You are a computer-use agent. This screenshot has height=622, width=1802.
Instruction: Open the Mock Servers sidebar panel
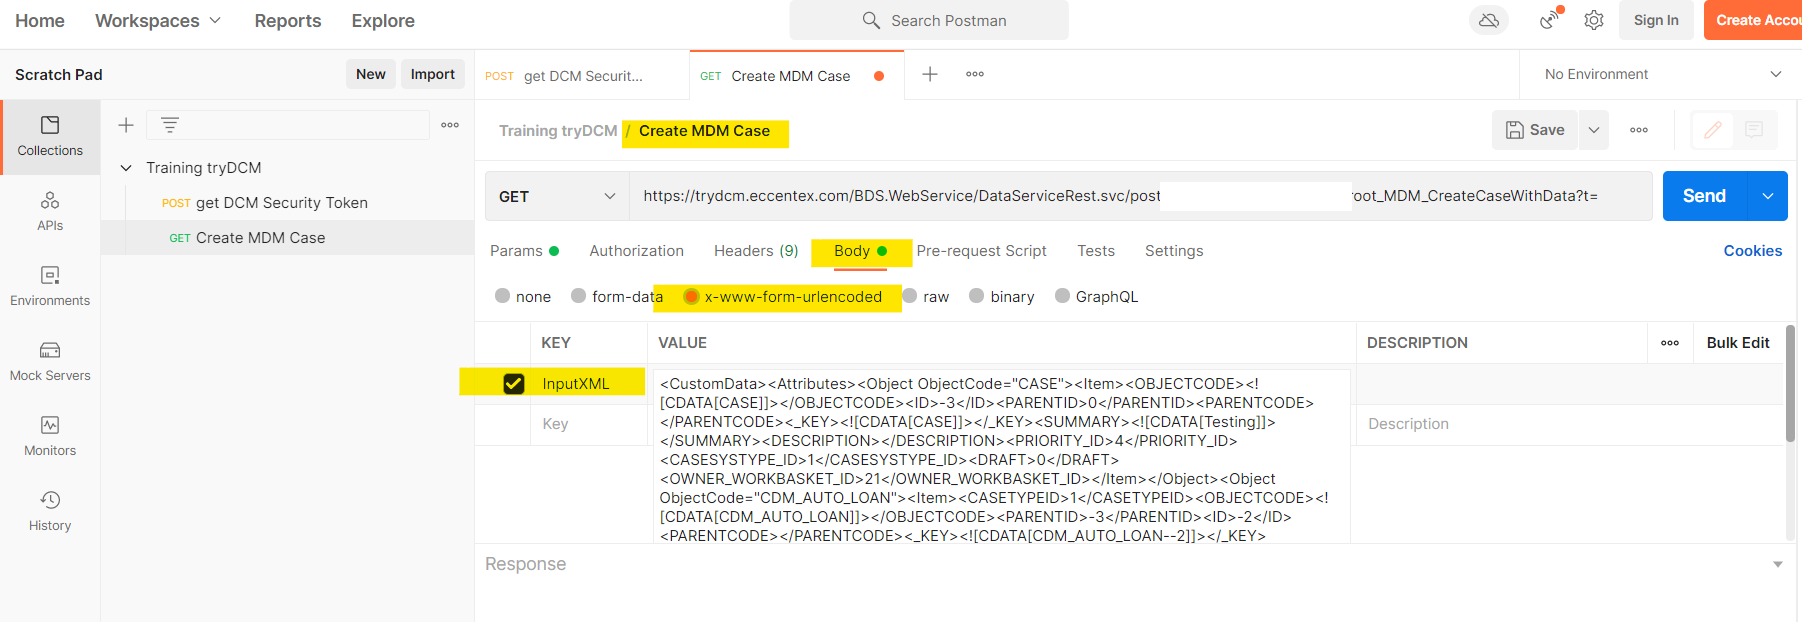[x=50, y=362]
